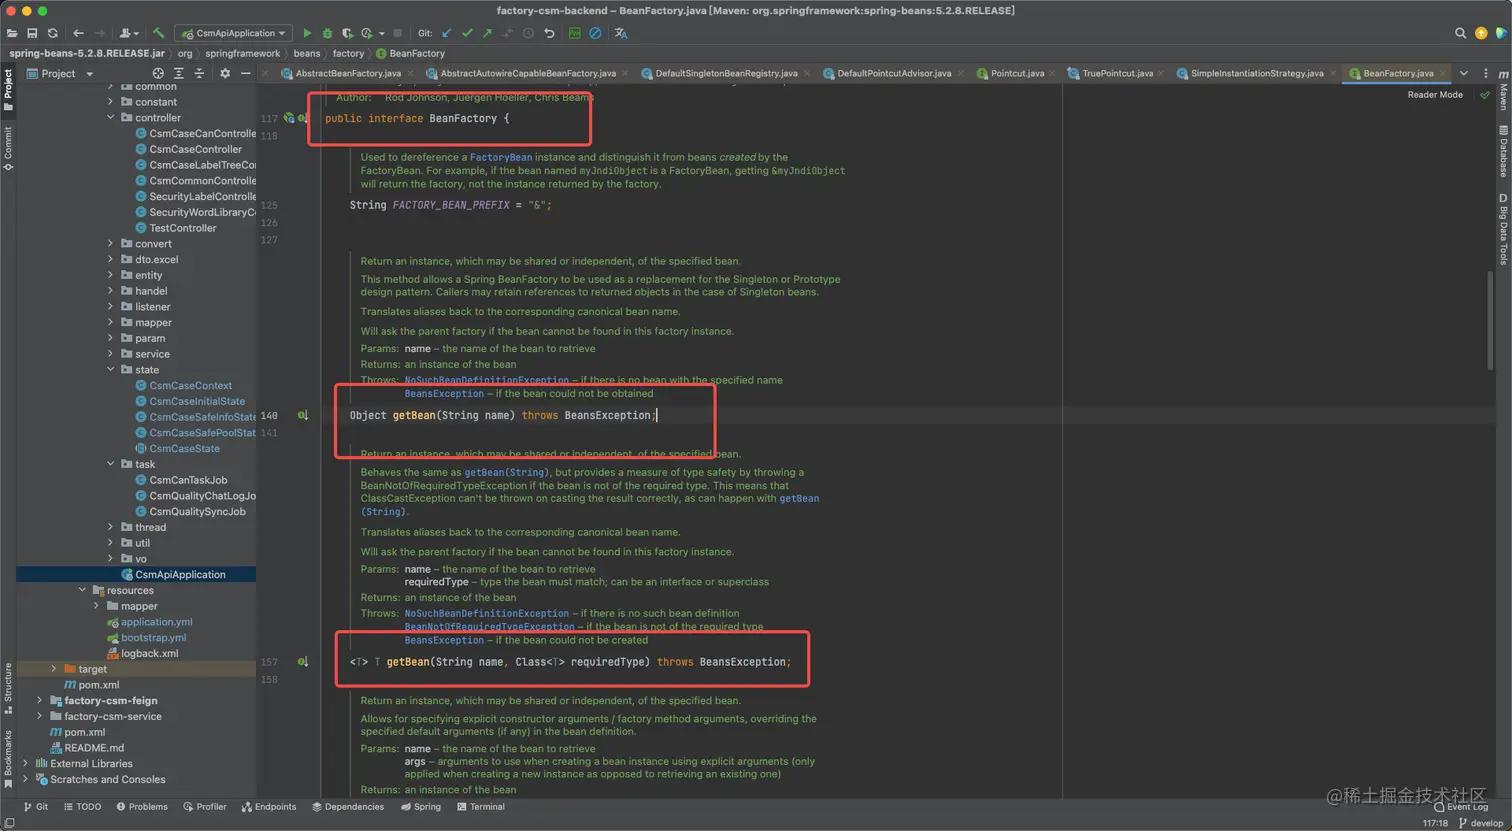Screen dimensions: 1512x831
Task: Close the BeanFactory.java tab
Action: click(x=1443, y=73)
